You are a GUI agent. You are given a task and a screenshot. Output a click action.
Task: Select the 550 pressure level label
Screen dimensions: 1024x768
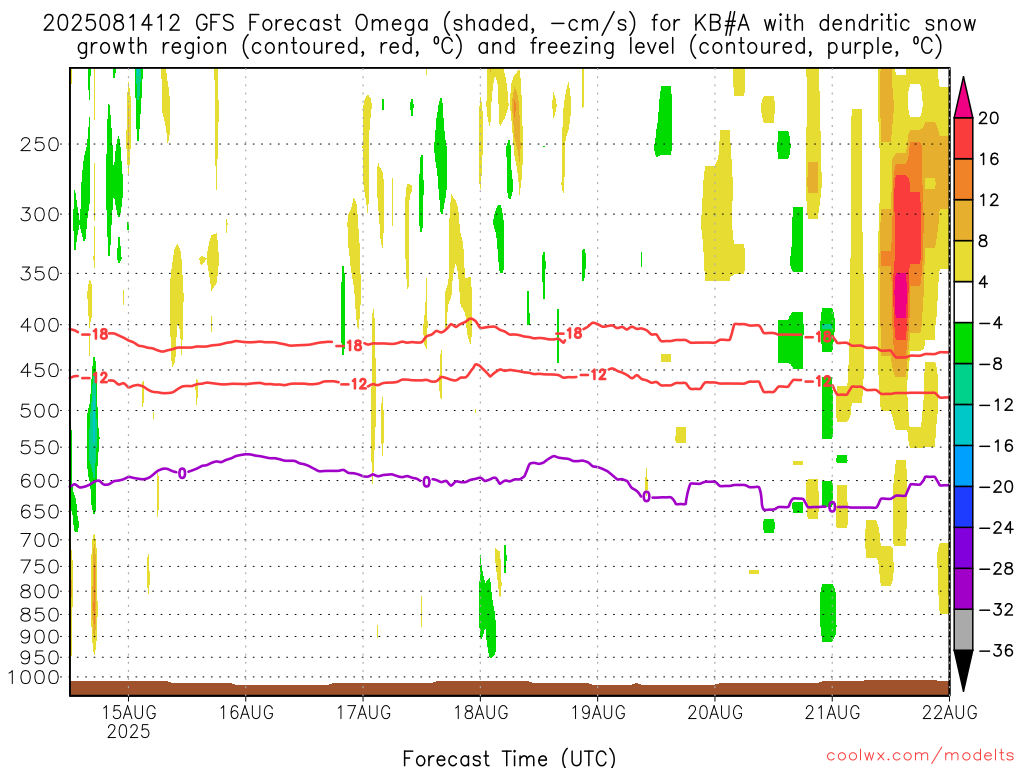click(x=40, y=448)
